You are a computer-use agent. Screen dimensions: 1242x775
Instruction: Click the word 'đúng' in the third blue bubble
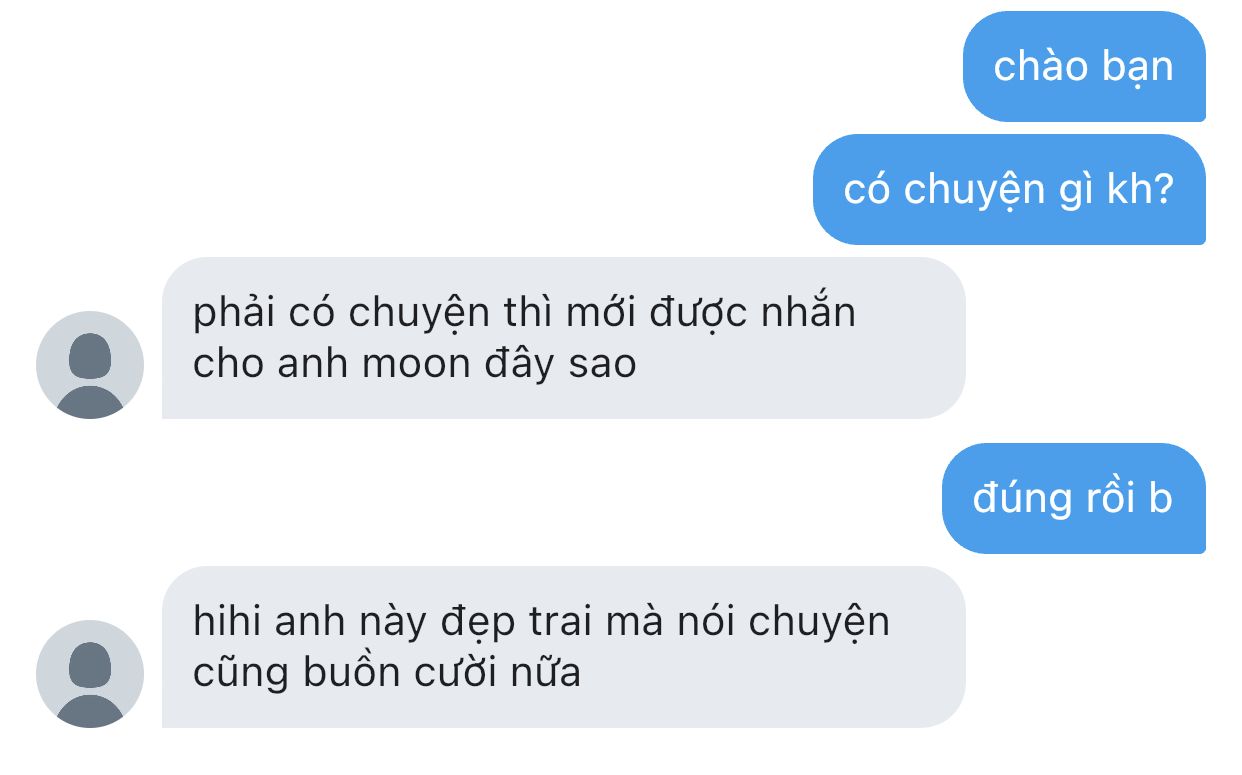click(1016, 500)
